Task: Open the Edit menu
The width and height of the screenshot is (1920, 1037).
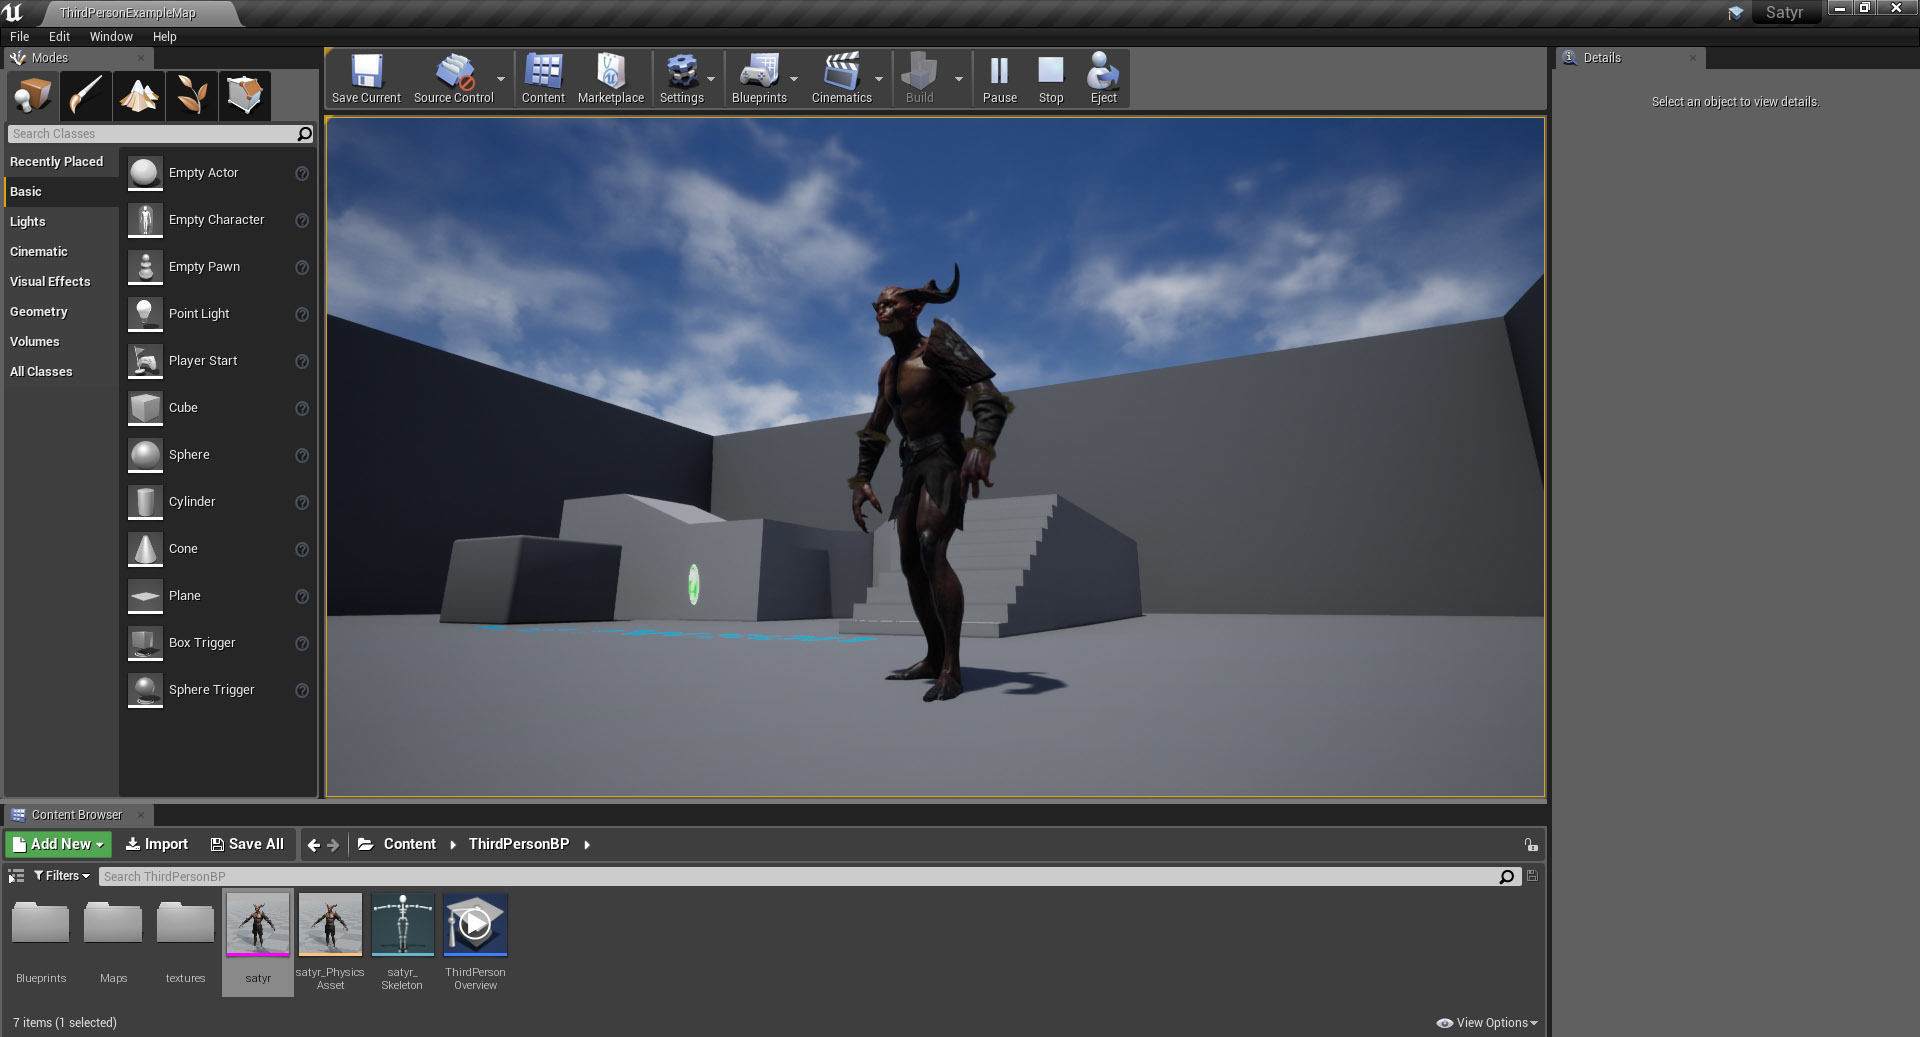Action: tap(59, 36)
